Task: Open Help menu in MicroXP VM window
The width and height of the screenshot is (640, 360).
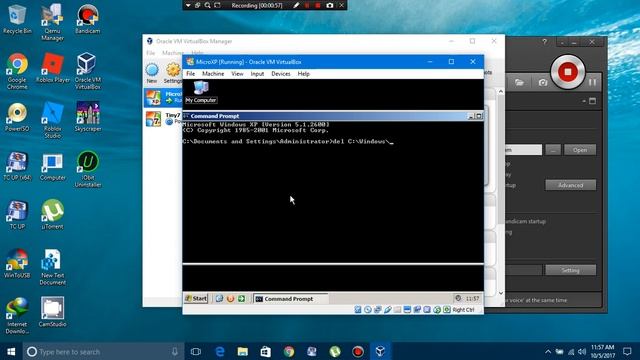Action: coord(304,74)
